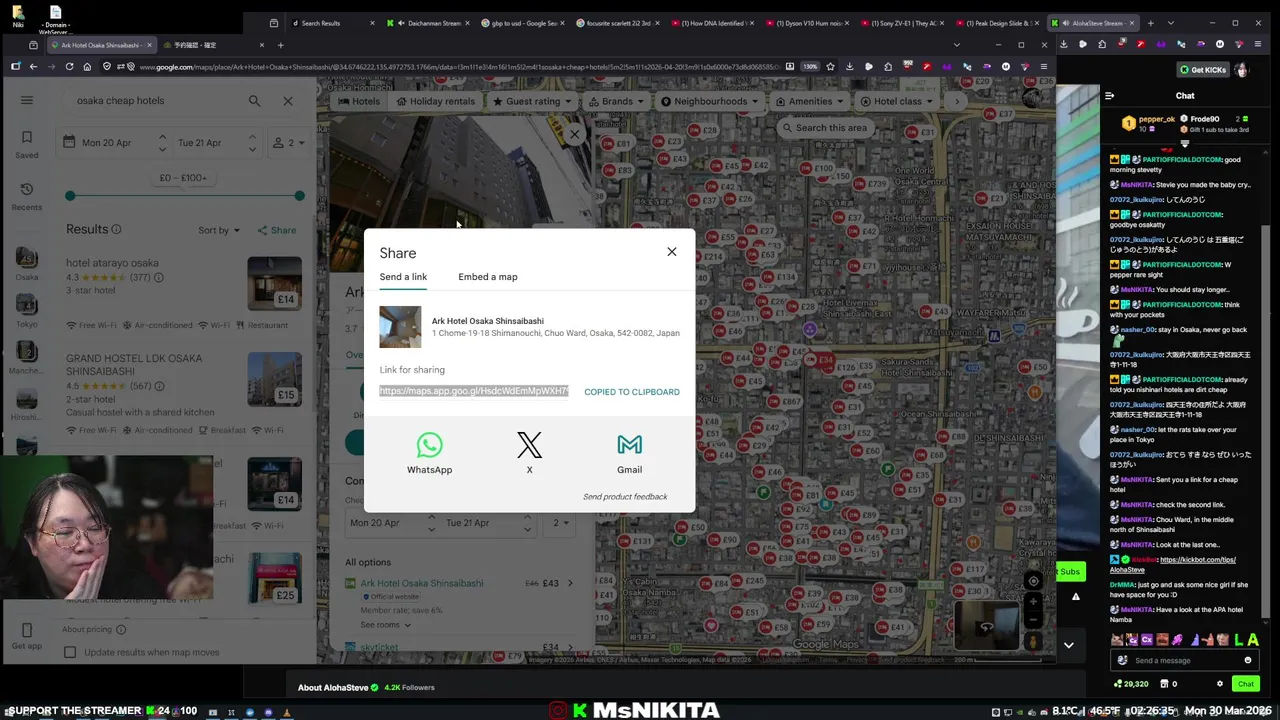Click the map my-location button
Viewport: 1280px width, 720px height.
point(1034,580)
